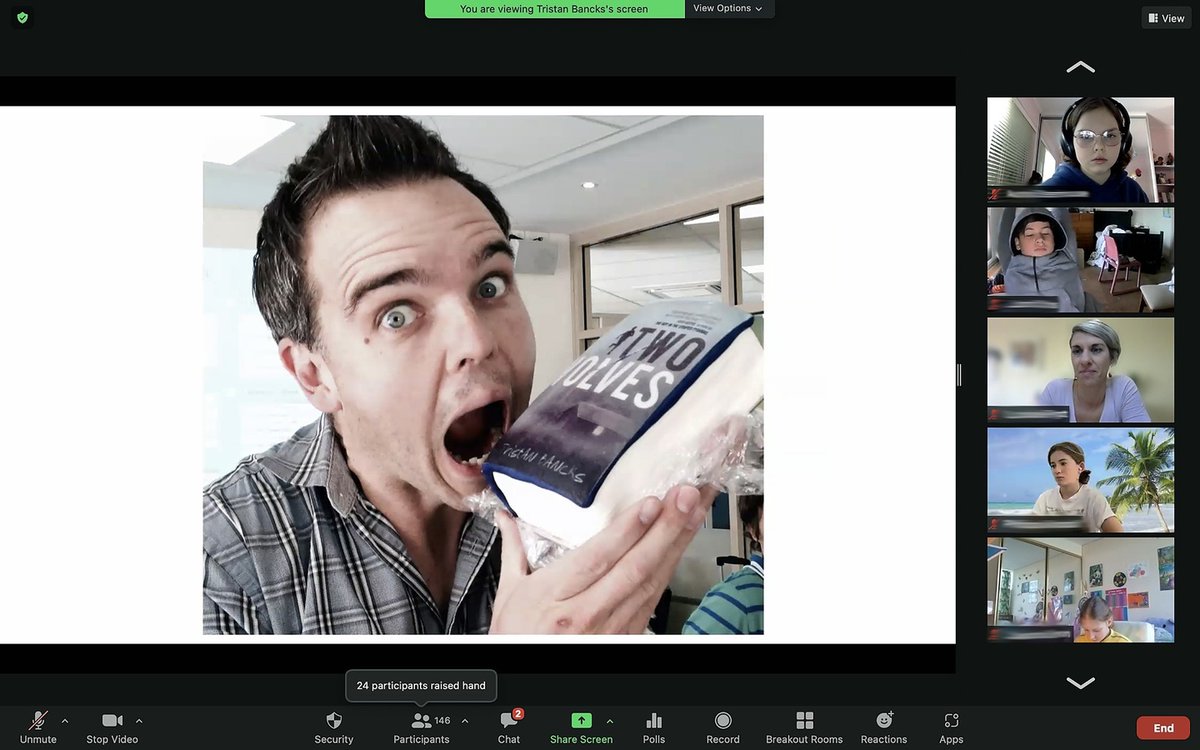The height and width of the screenshot is (750, 1200).
Task: Click the green encryption shield icon
Action: click(x=22, y=17)
